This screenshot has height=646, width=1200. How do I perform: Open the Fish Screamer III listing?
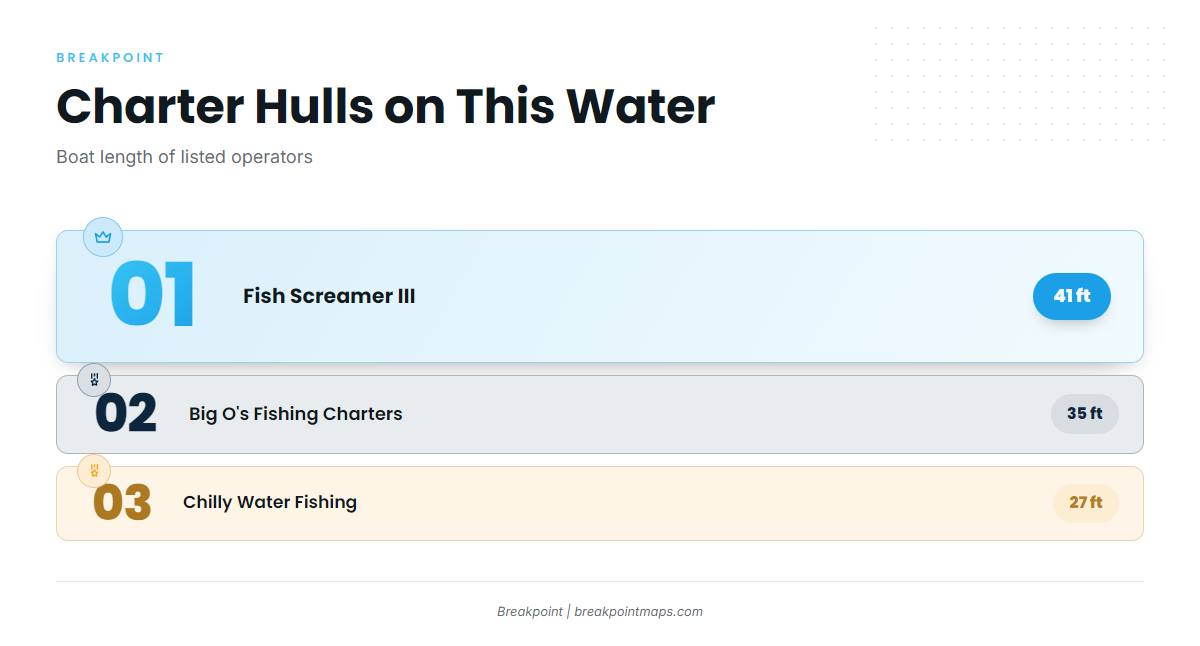pyautogui.click(x=329, y=296)
